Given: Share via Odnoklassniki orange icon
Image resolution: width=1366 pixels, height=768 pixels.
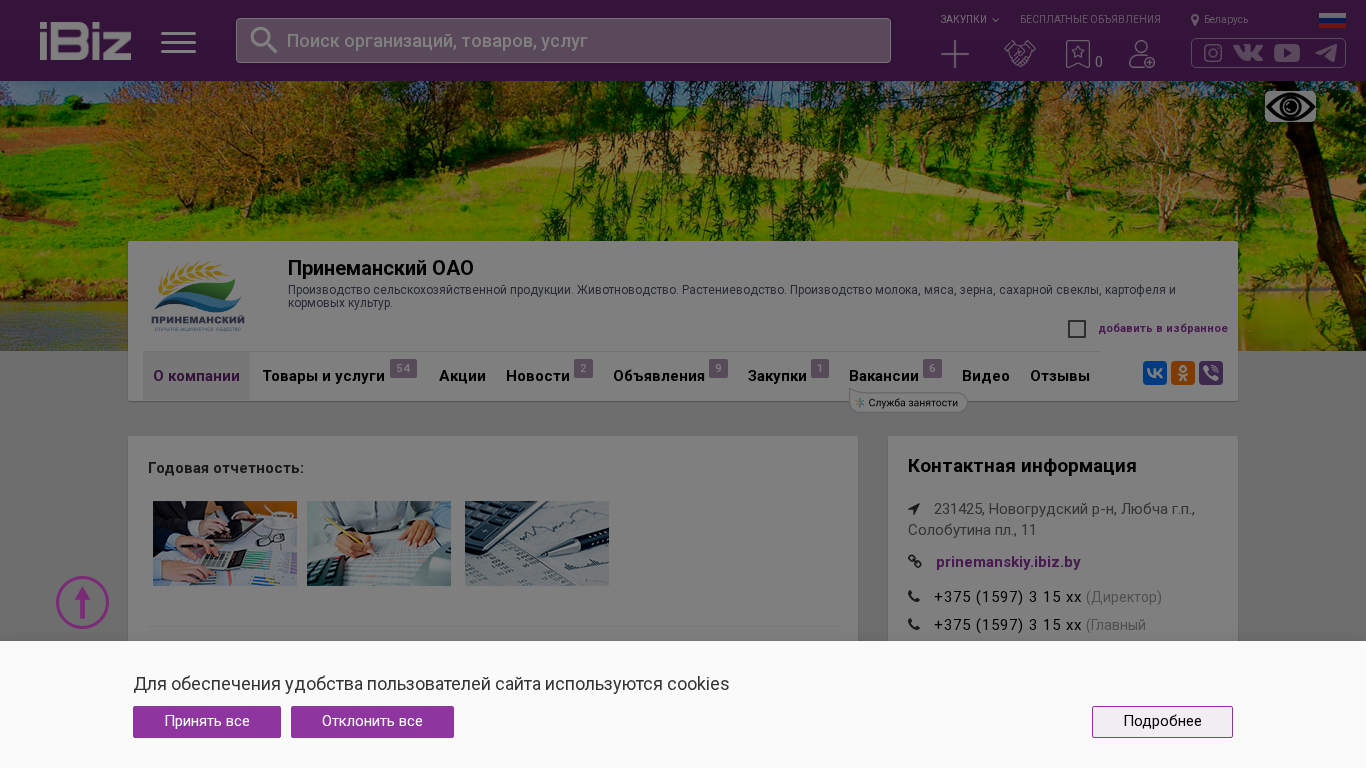Looking at the screenshot, I should tap(1183, 373).
